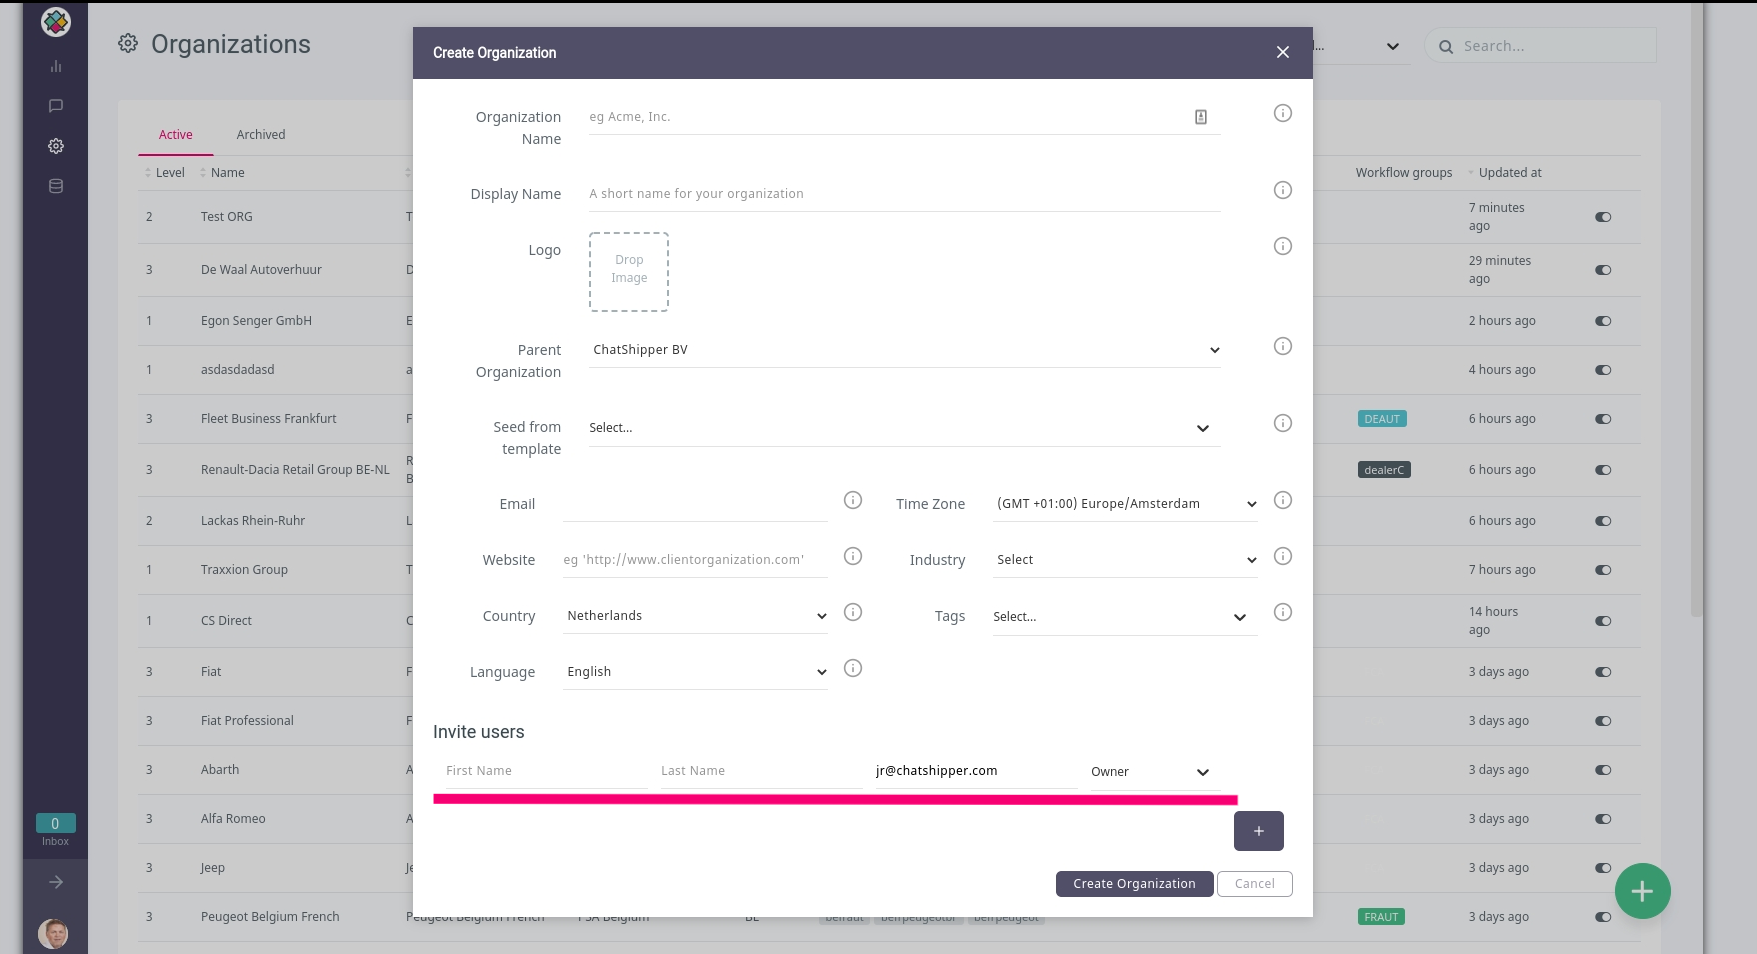Toggle the Traxxion Group switch
Screen dimensions: 1757x954
click(x=1603, y=570)
